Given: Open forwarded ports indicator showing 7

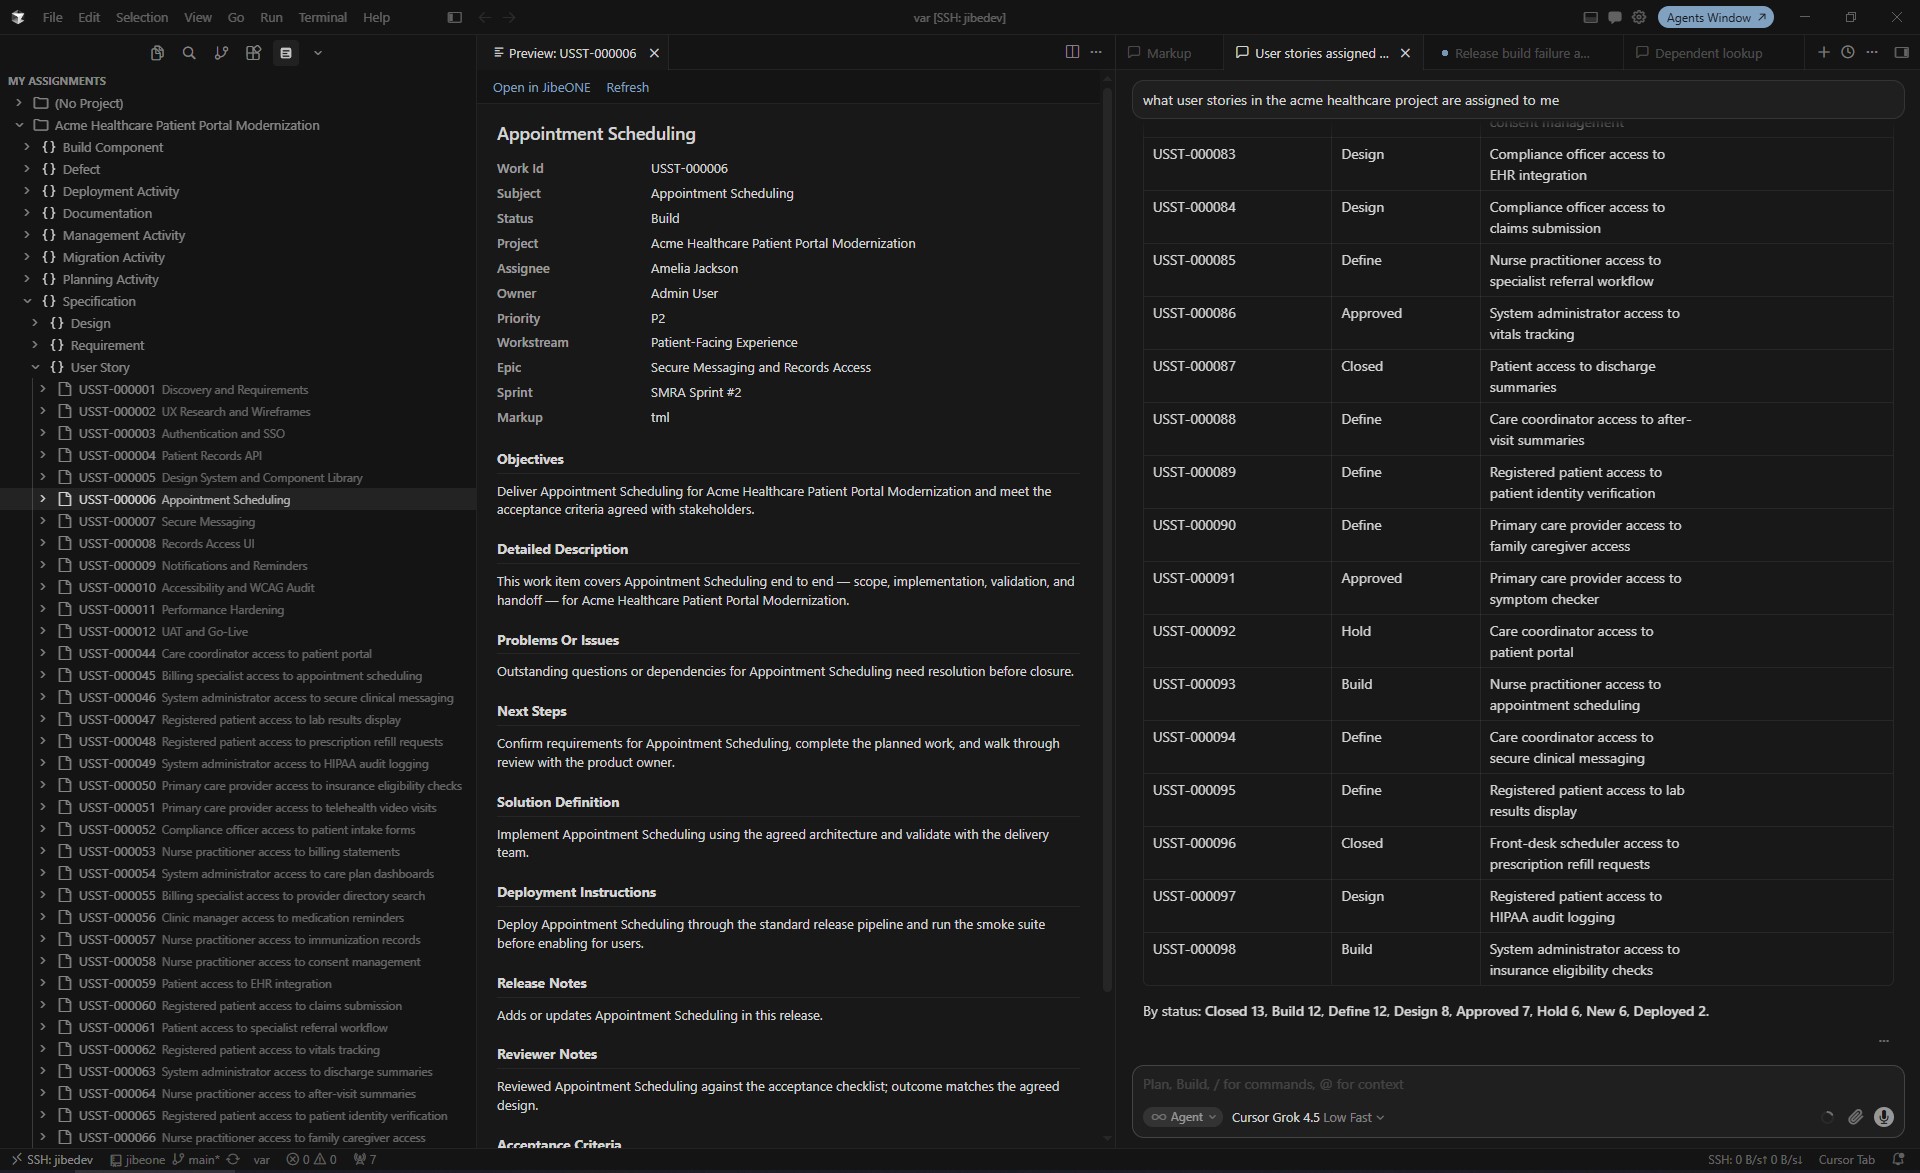Looking at the screenshot, I should (x=365, y=1160).
